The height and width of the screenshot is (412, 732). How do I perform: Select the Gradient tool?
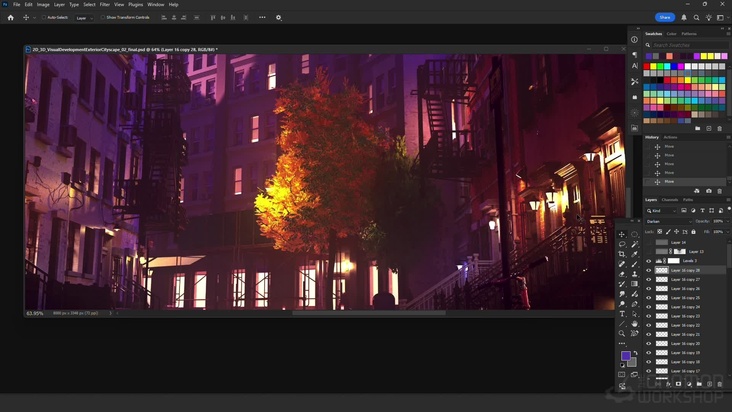pyautogui.click(x=634, y=284)
